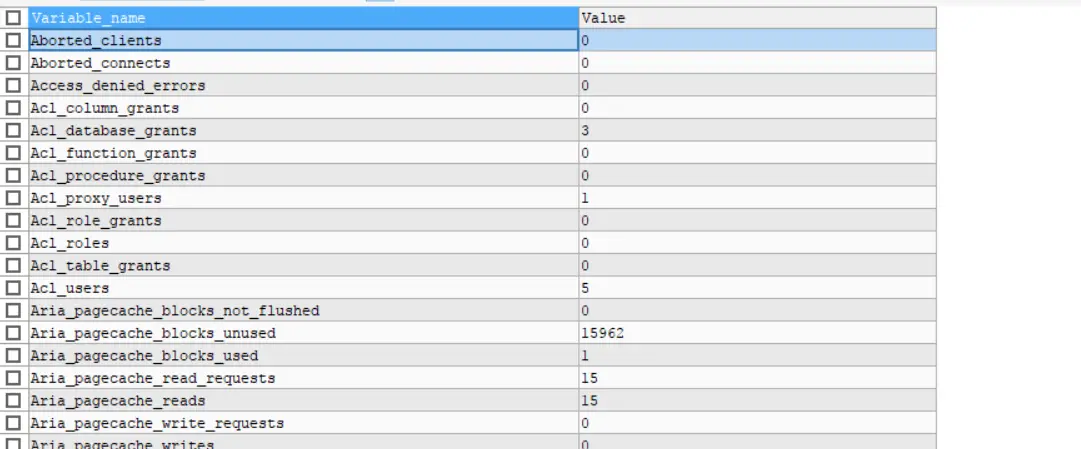Check the Acl_table_grants row checkbox

[13, 266]
